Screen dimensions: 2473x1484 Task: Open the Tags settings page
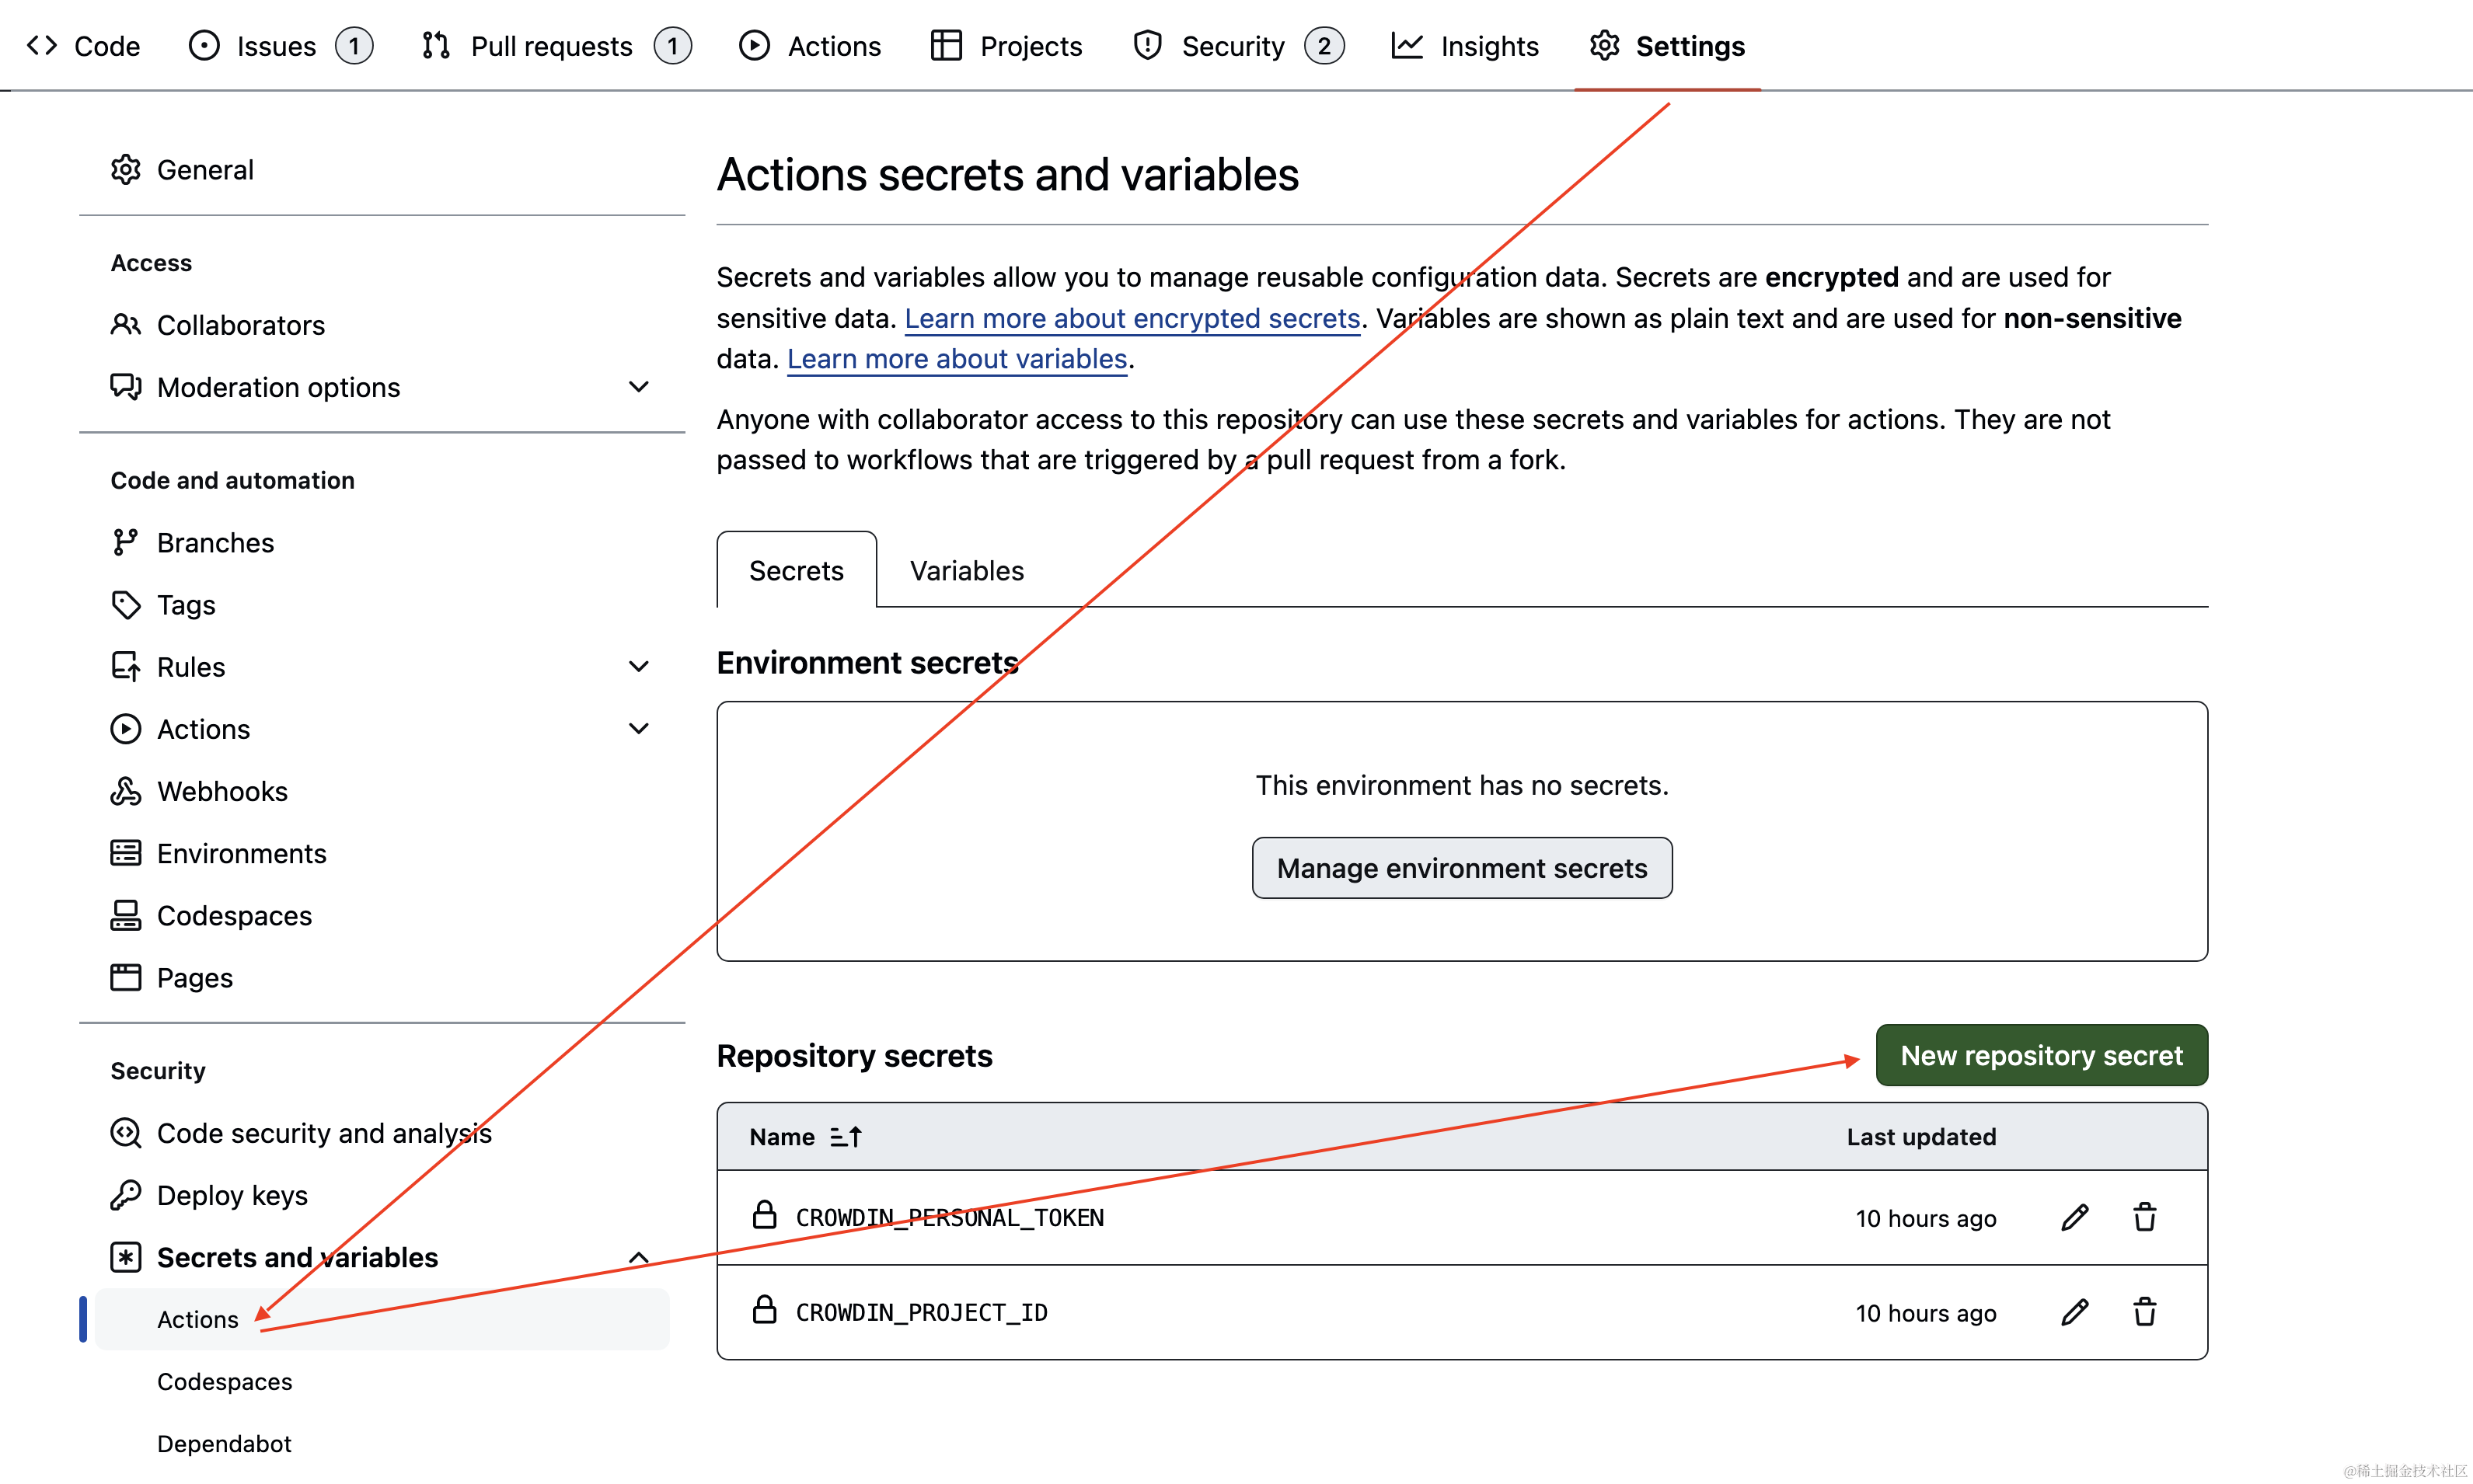186,605
